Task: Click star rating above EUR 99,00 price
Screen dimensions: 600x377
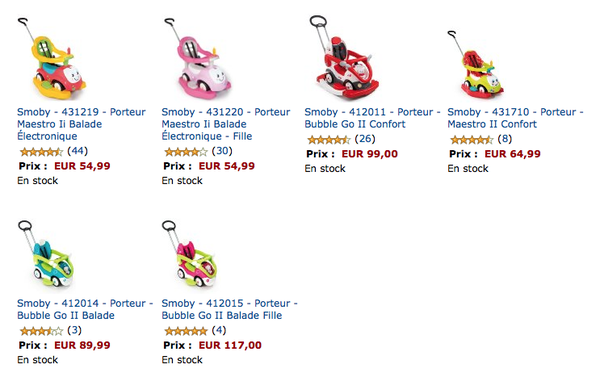Action: click(329, 140)
